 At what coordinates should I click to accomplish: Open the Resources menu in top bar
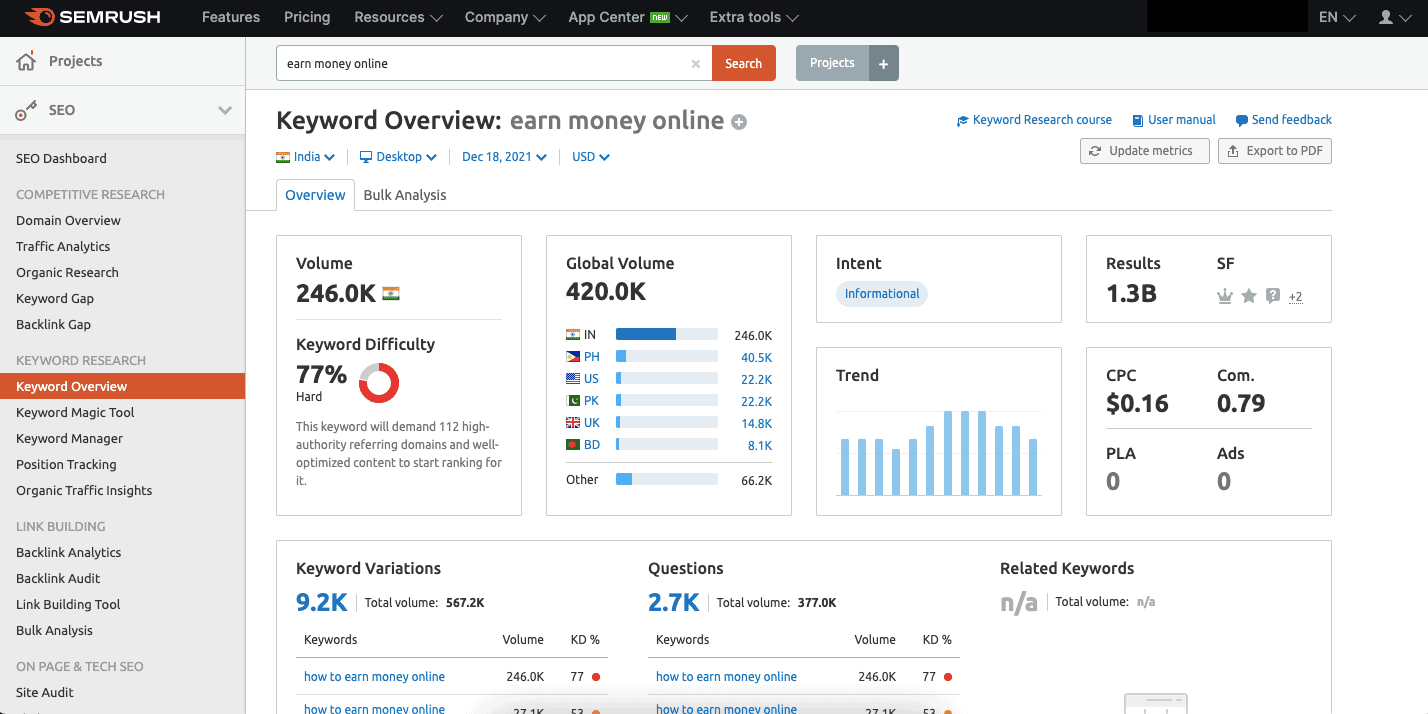398,17
